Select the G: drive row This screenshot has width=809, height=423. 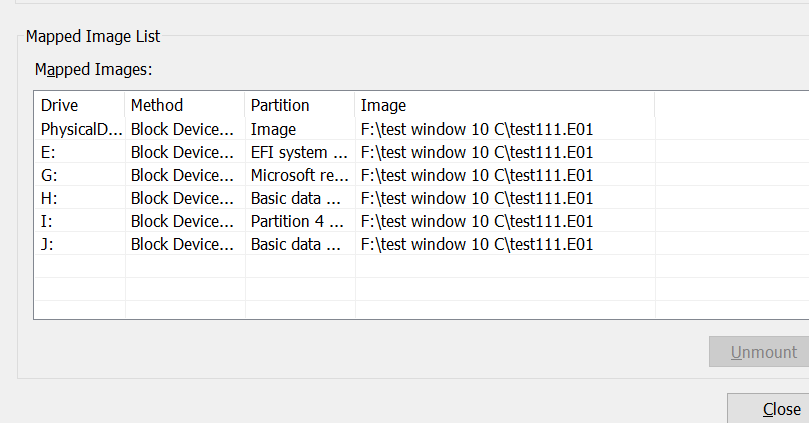50,175
